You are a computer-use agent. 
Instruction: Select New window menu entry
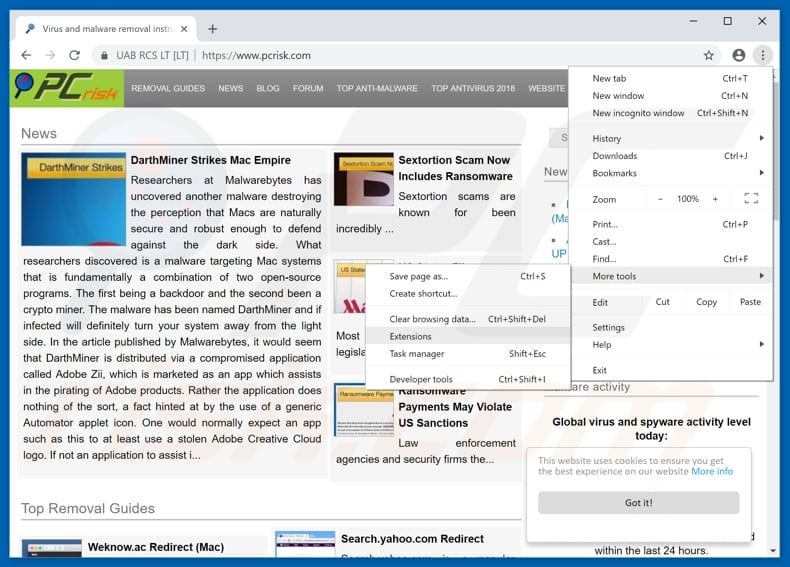(x=671, y=96)
